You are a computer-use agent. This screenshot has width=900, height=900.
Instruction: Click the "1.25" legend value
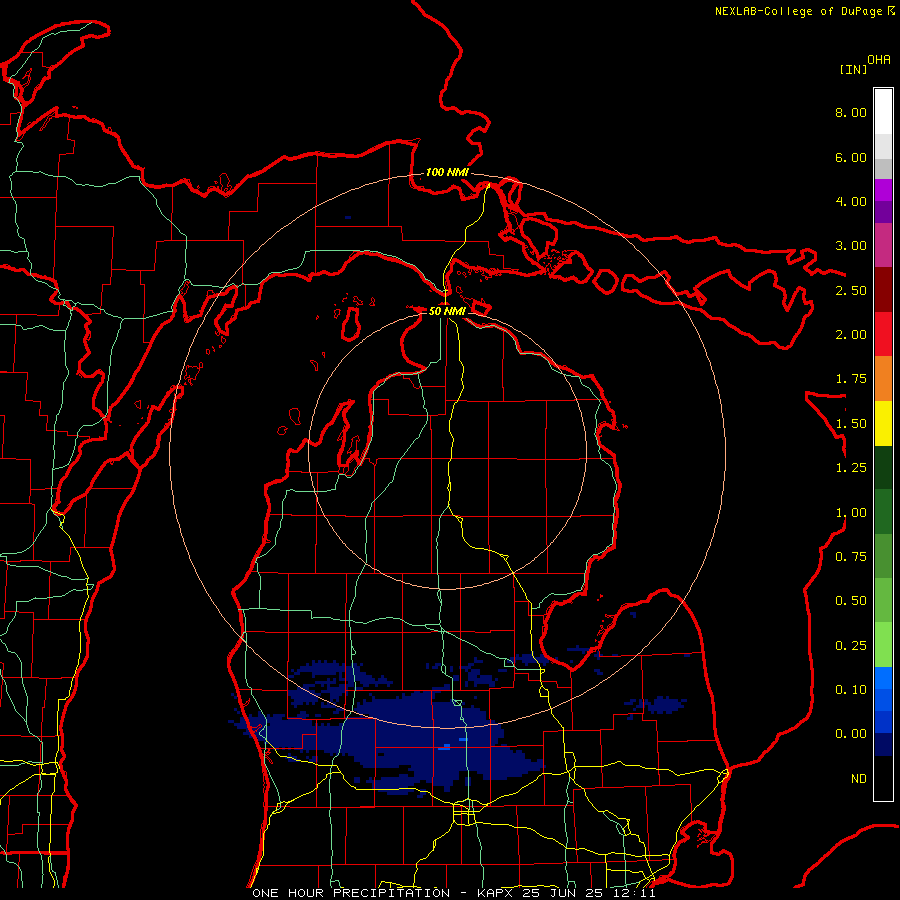851,468
